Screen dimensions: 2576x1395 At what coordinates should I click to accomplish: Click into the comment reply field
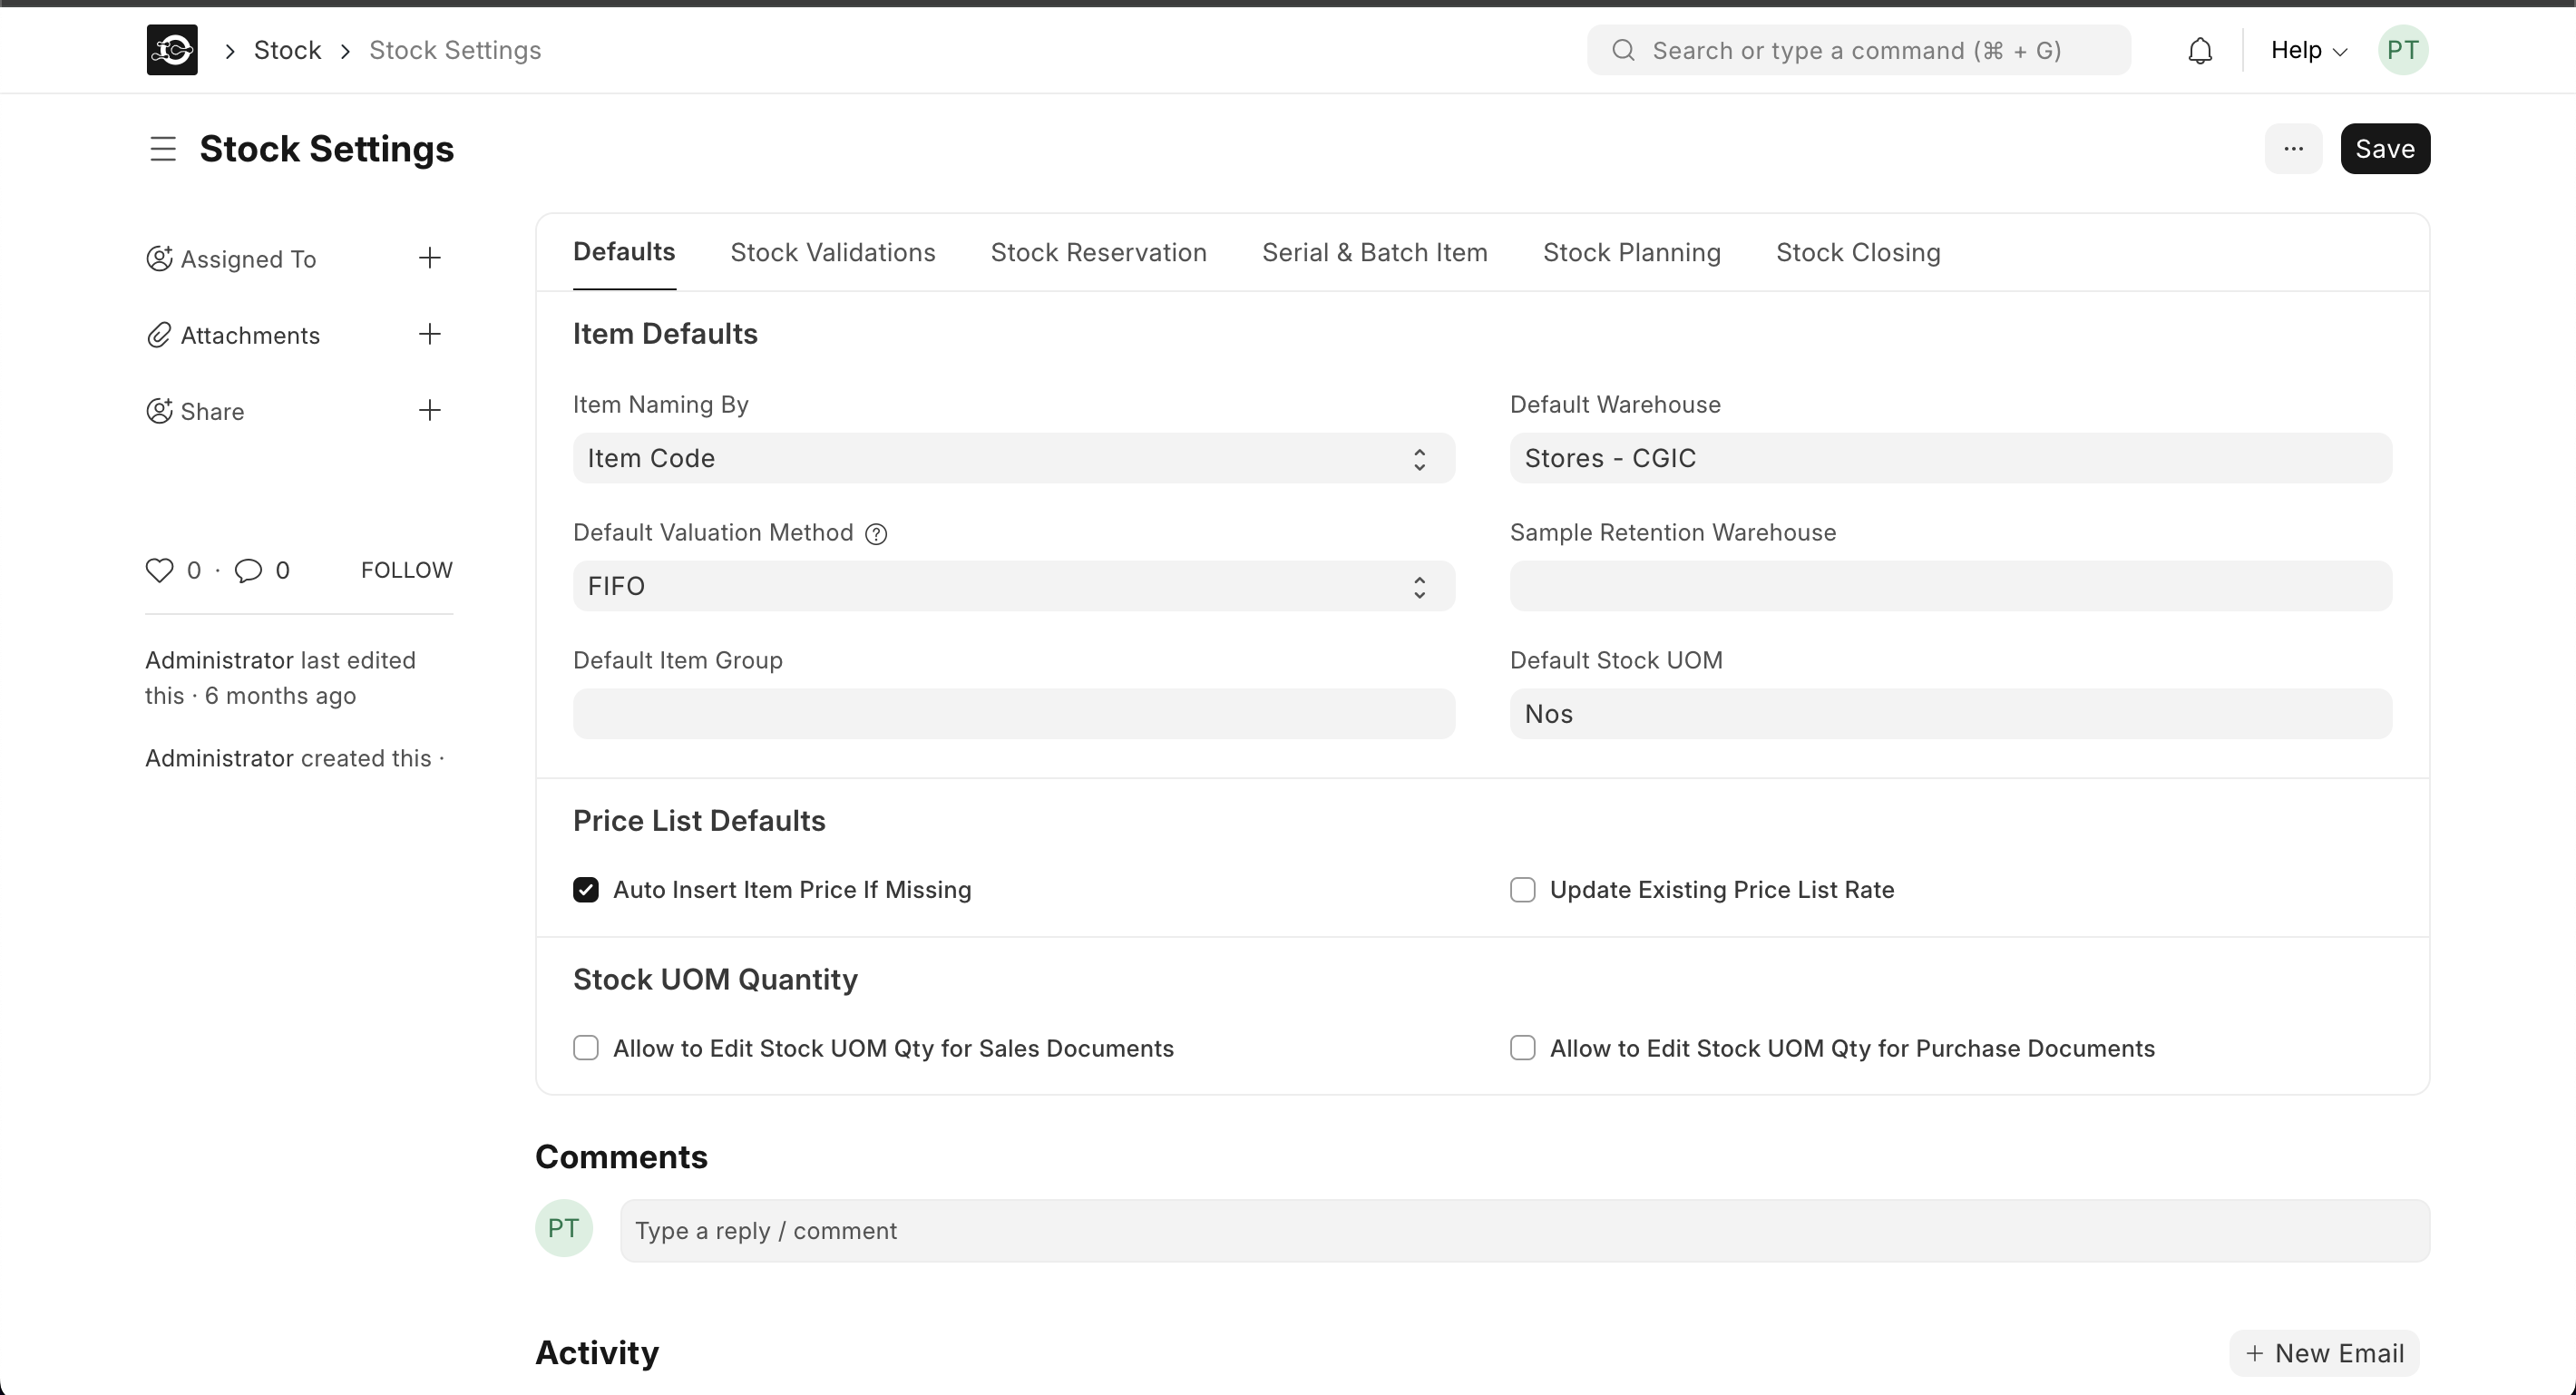(1524, 1230)
